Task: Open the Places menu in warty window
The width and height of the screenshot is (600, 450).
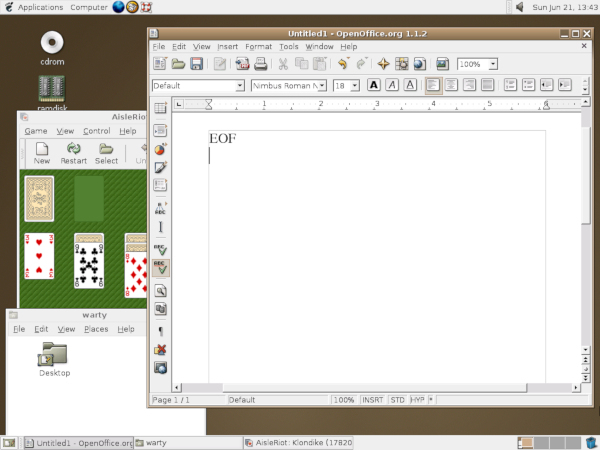Action: (96, 329)
